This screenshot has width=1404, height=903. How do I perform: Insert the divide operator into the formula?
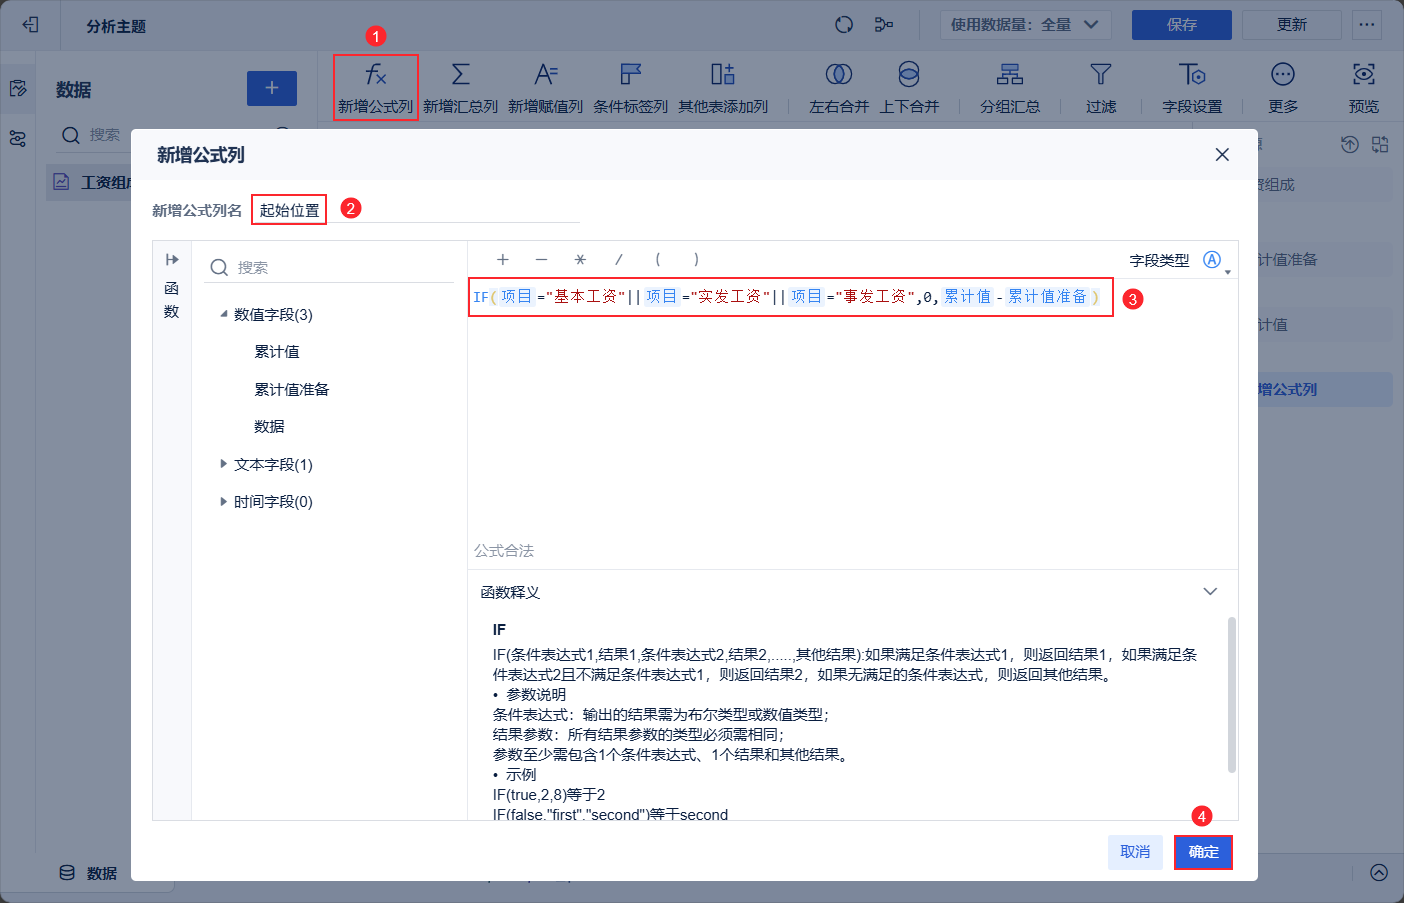click(x=619, y=259)
